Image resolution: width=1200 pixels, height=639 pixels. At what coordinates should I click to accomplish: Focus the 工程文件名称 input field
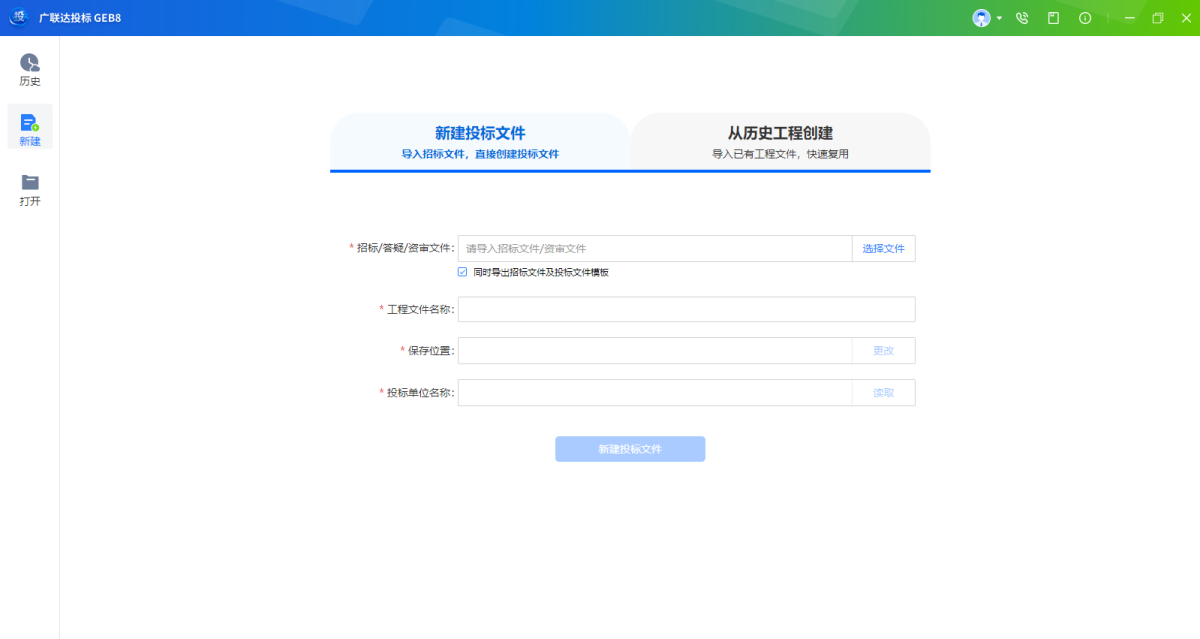coord(686,310)
